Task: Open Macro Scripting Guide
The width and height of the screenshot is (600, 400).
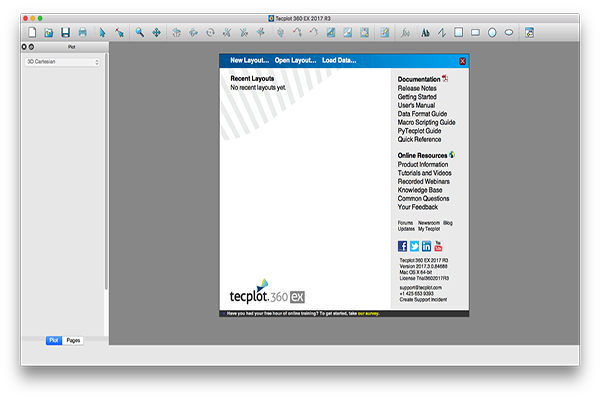Action: coord(426,122)
